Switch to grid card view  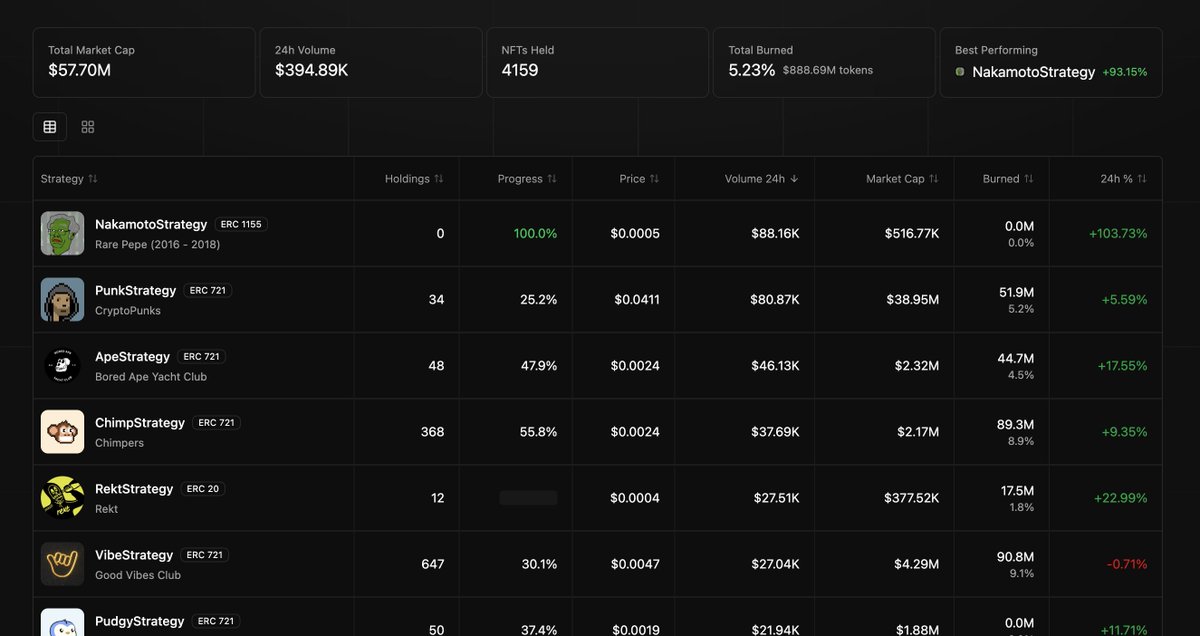[x=88, y=127]
